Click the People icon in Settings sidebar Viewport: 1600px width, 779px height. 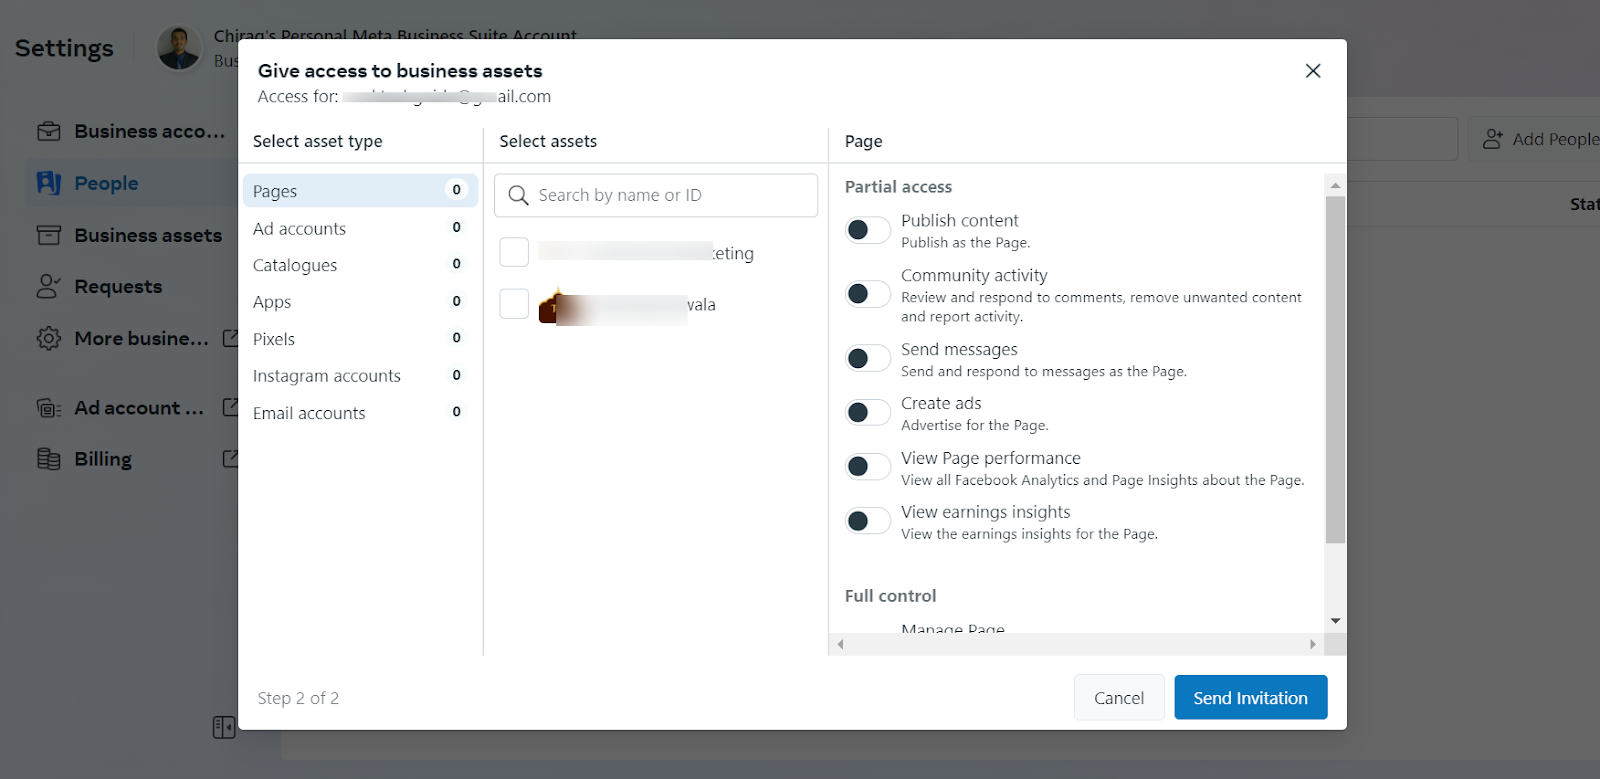point(49,183)
